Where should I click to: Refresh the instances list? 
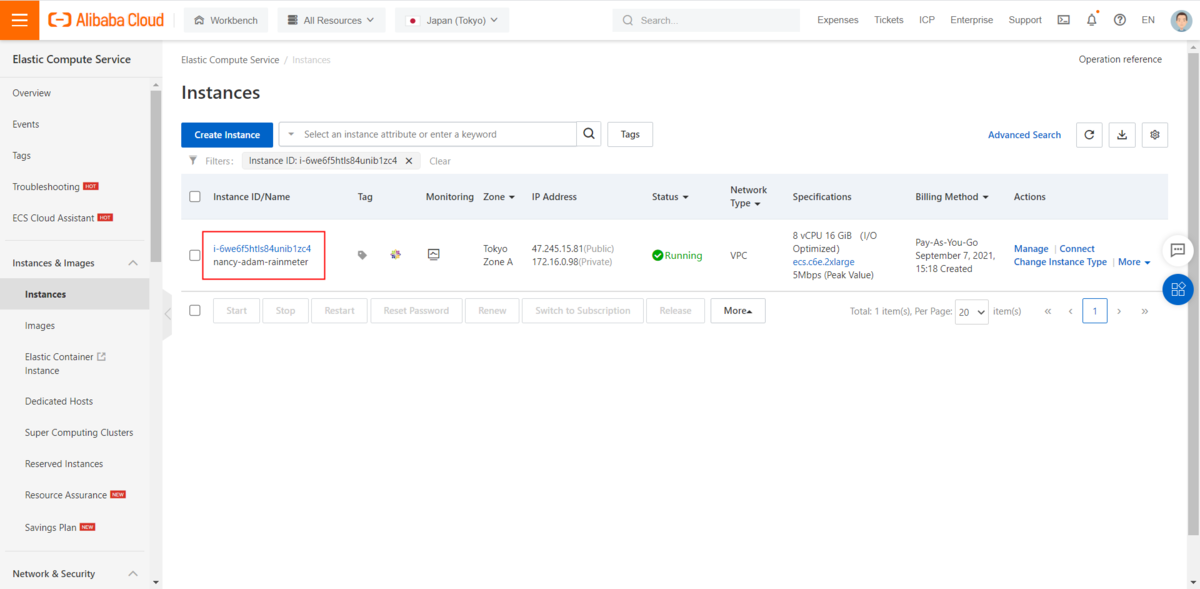(x=1089, y=135)
